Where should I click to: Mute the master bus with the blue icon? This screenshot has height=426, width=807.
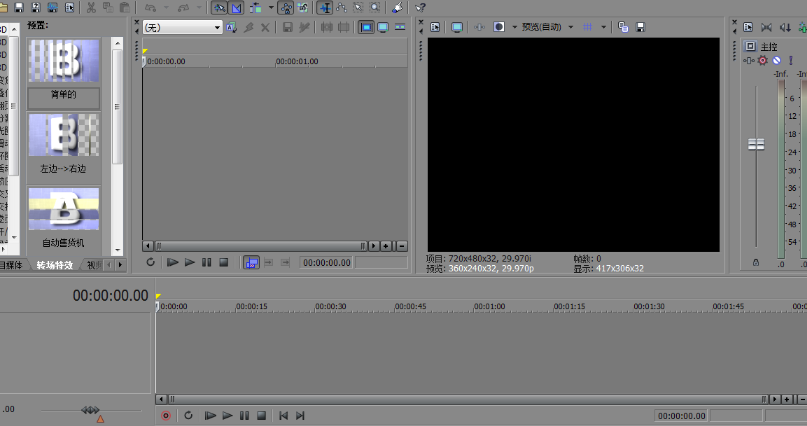tap(777, 60)
